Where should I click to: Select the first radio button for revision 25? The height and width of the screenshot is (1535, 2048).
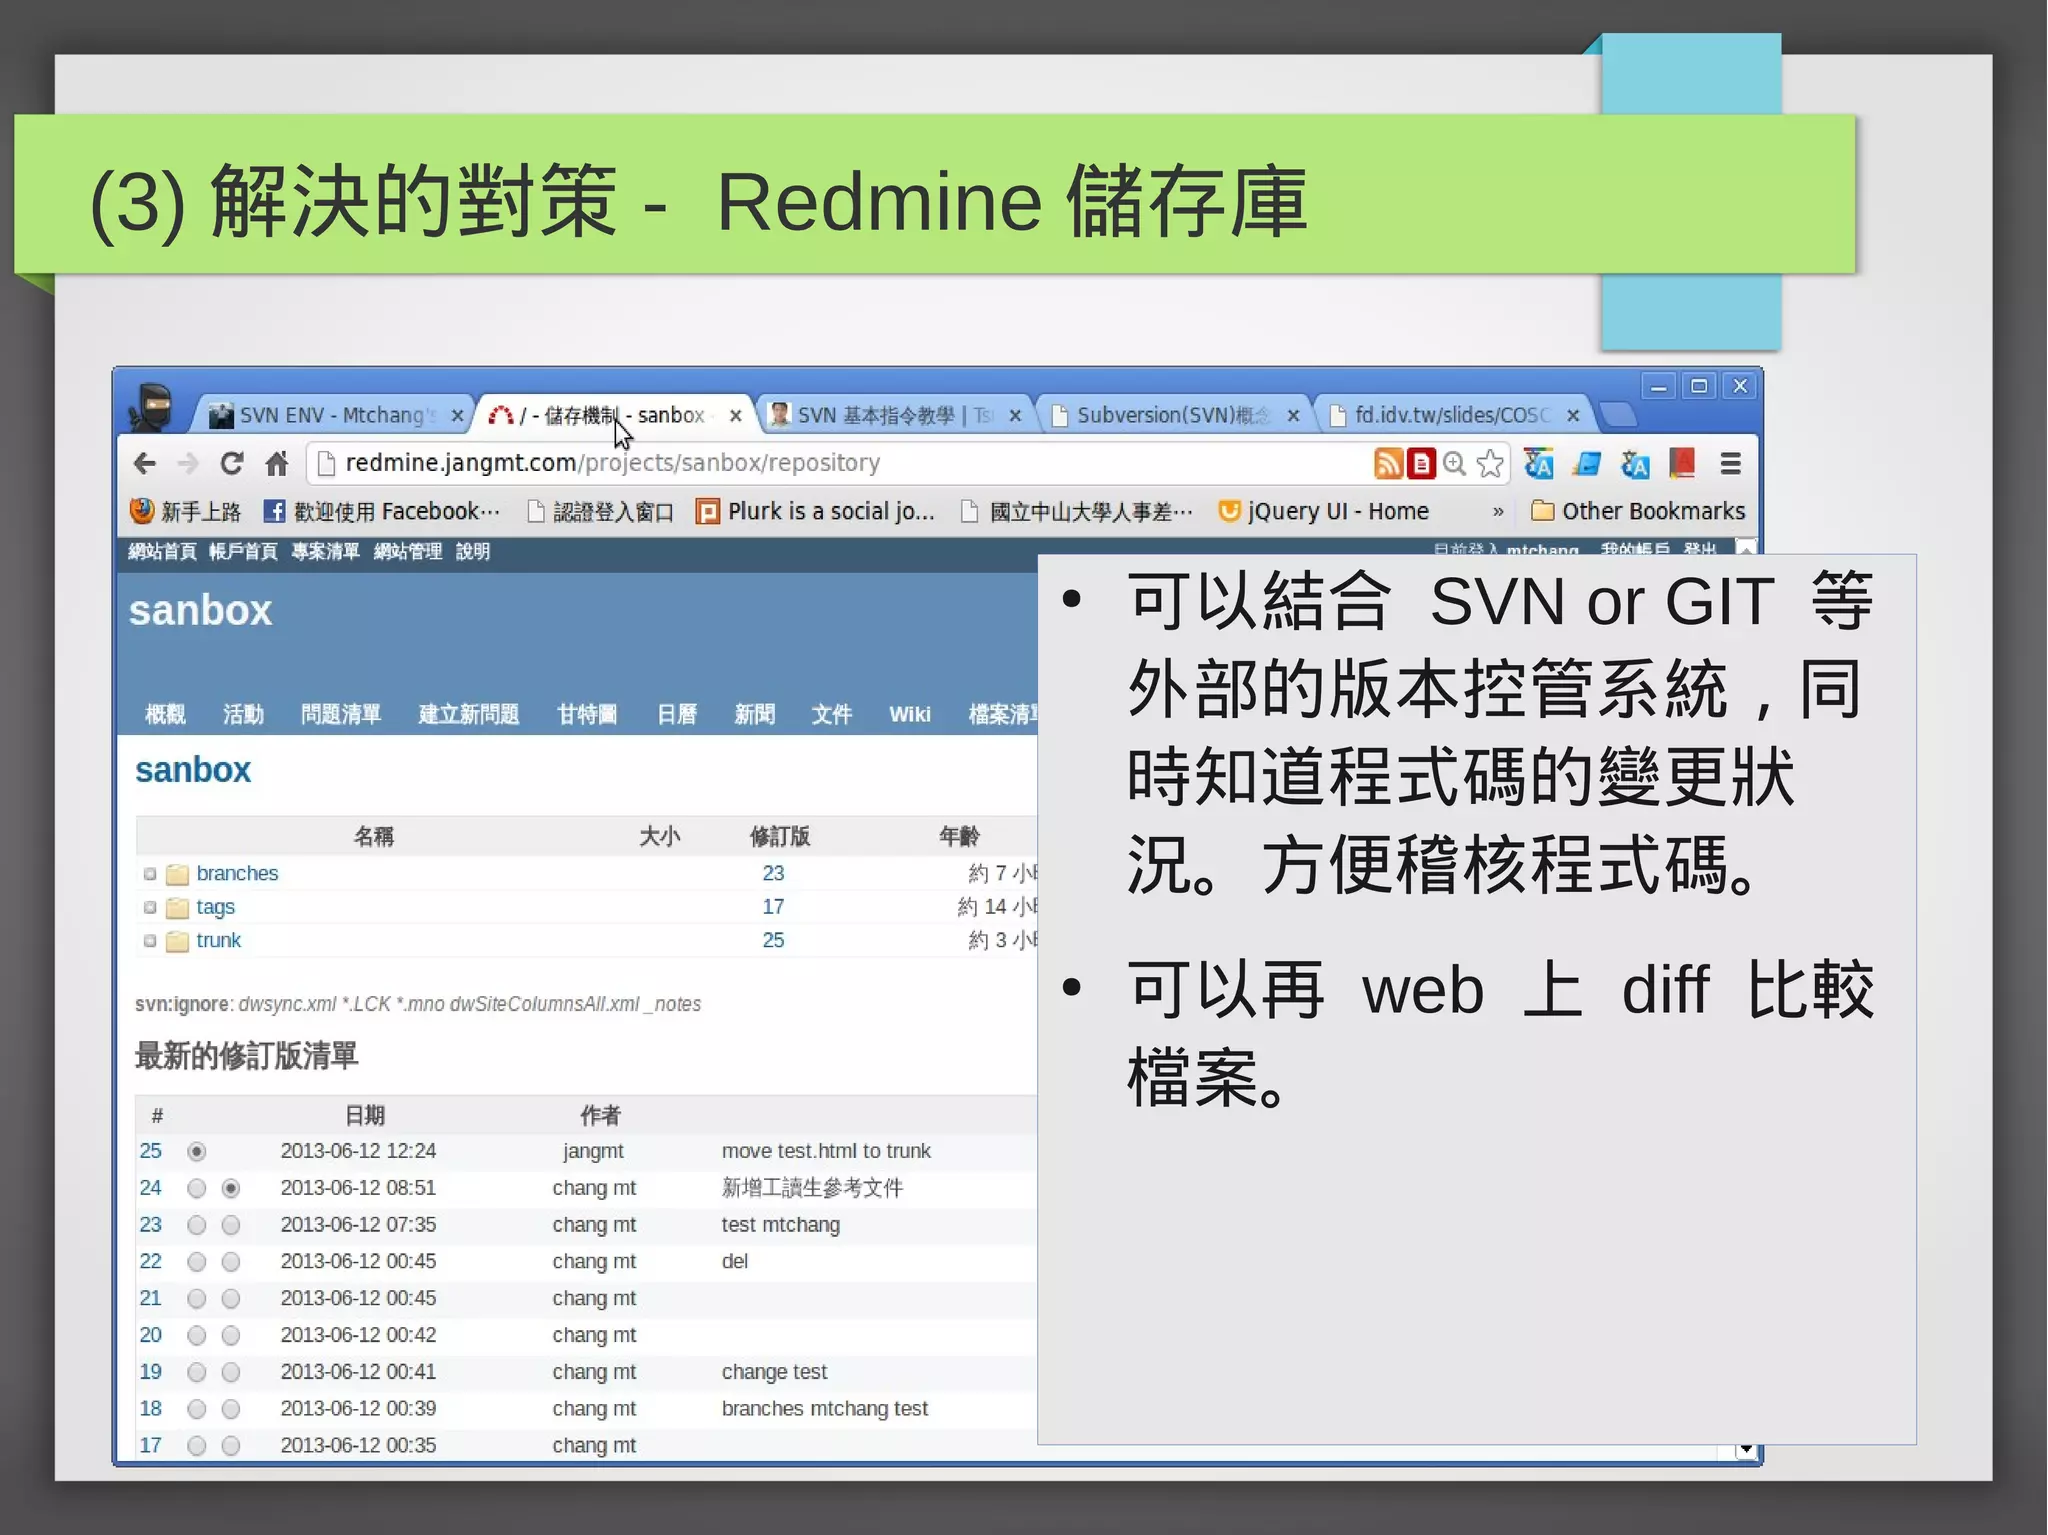click(x=197, y=1152)
